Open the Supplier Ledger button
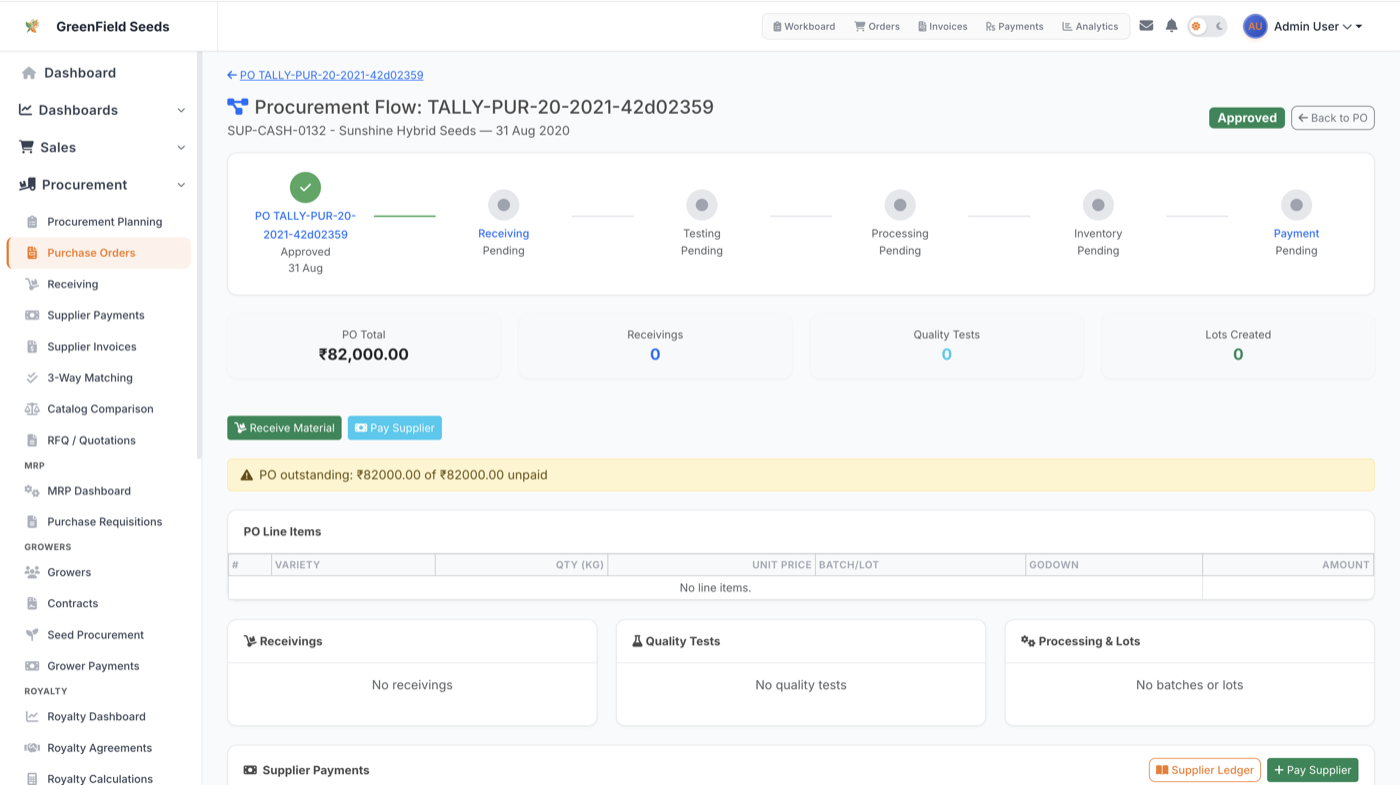This screenshot has height=785, width=1400. (x=1204, y=770)
